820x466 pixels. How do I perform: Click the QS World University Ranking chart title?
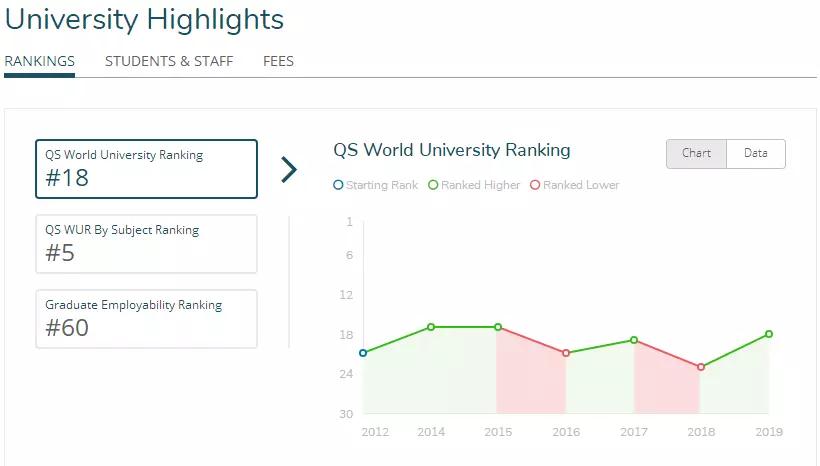tap(452, 150)
